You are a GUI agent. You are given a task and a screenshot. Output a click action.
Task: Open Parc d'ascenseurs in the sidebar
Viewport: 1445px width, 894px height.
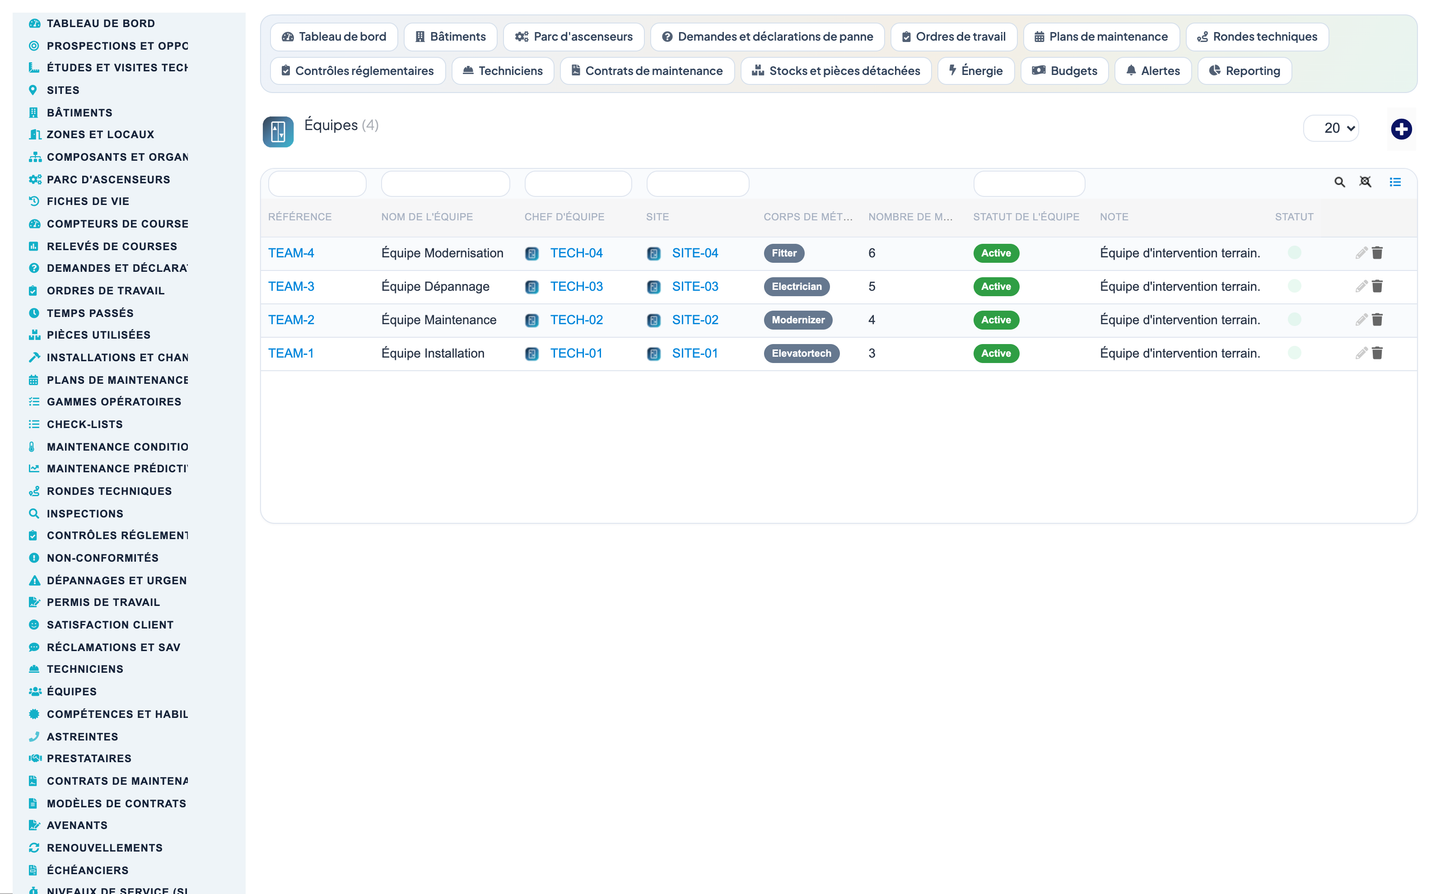coord(108,180)
